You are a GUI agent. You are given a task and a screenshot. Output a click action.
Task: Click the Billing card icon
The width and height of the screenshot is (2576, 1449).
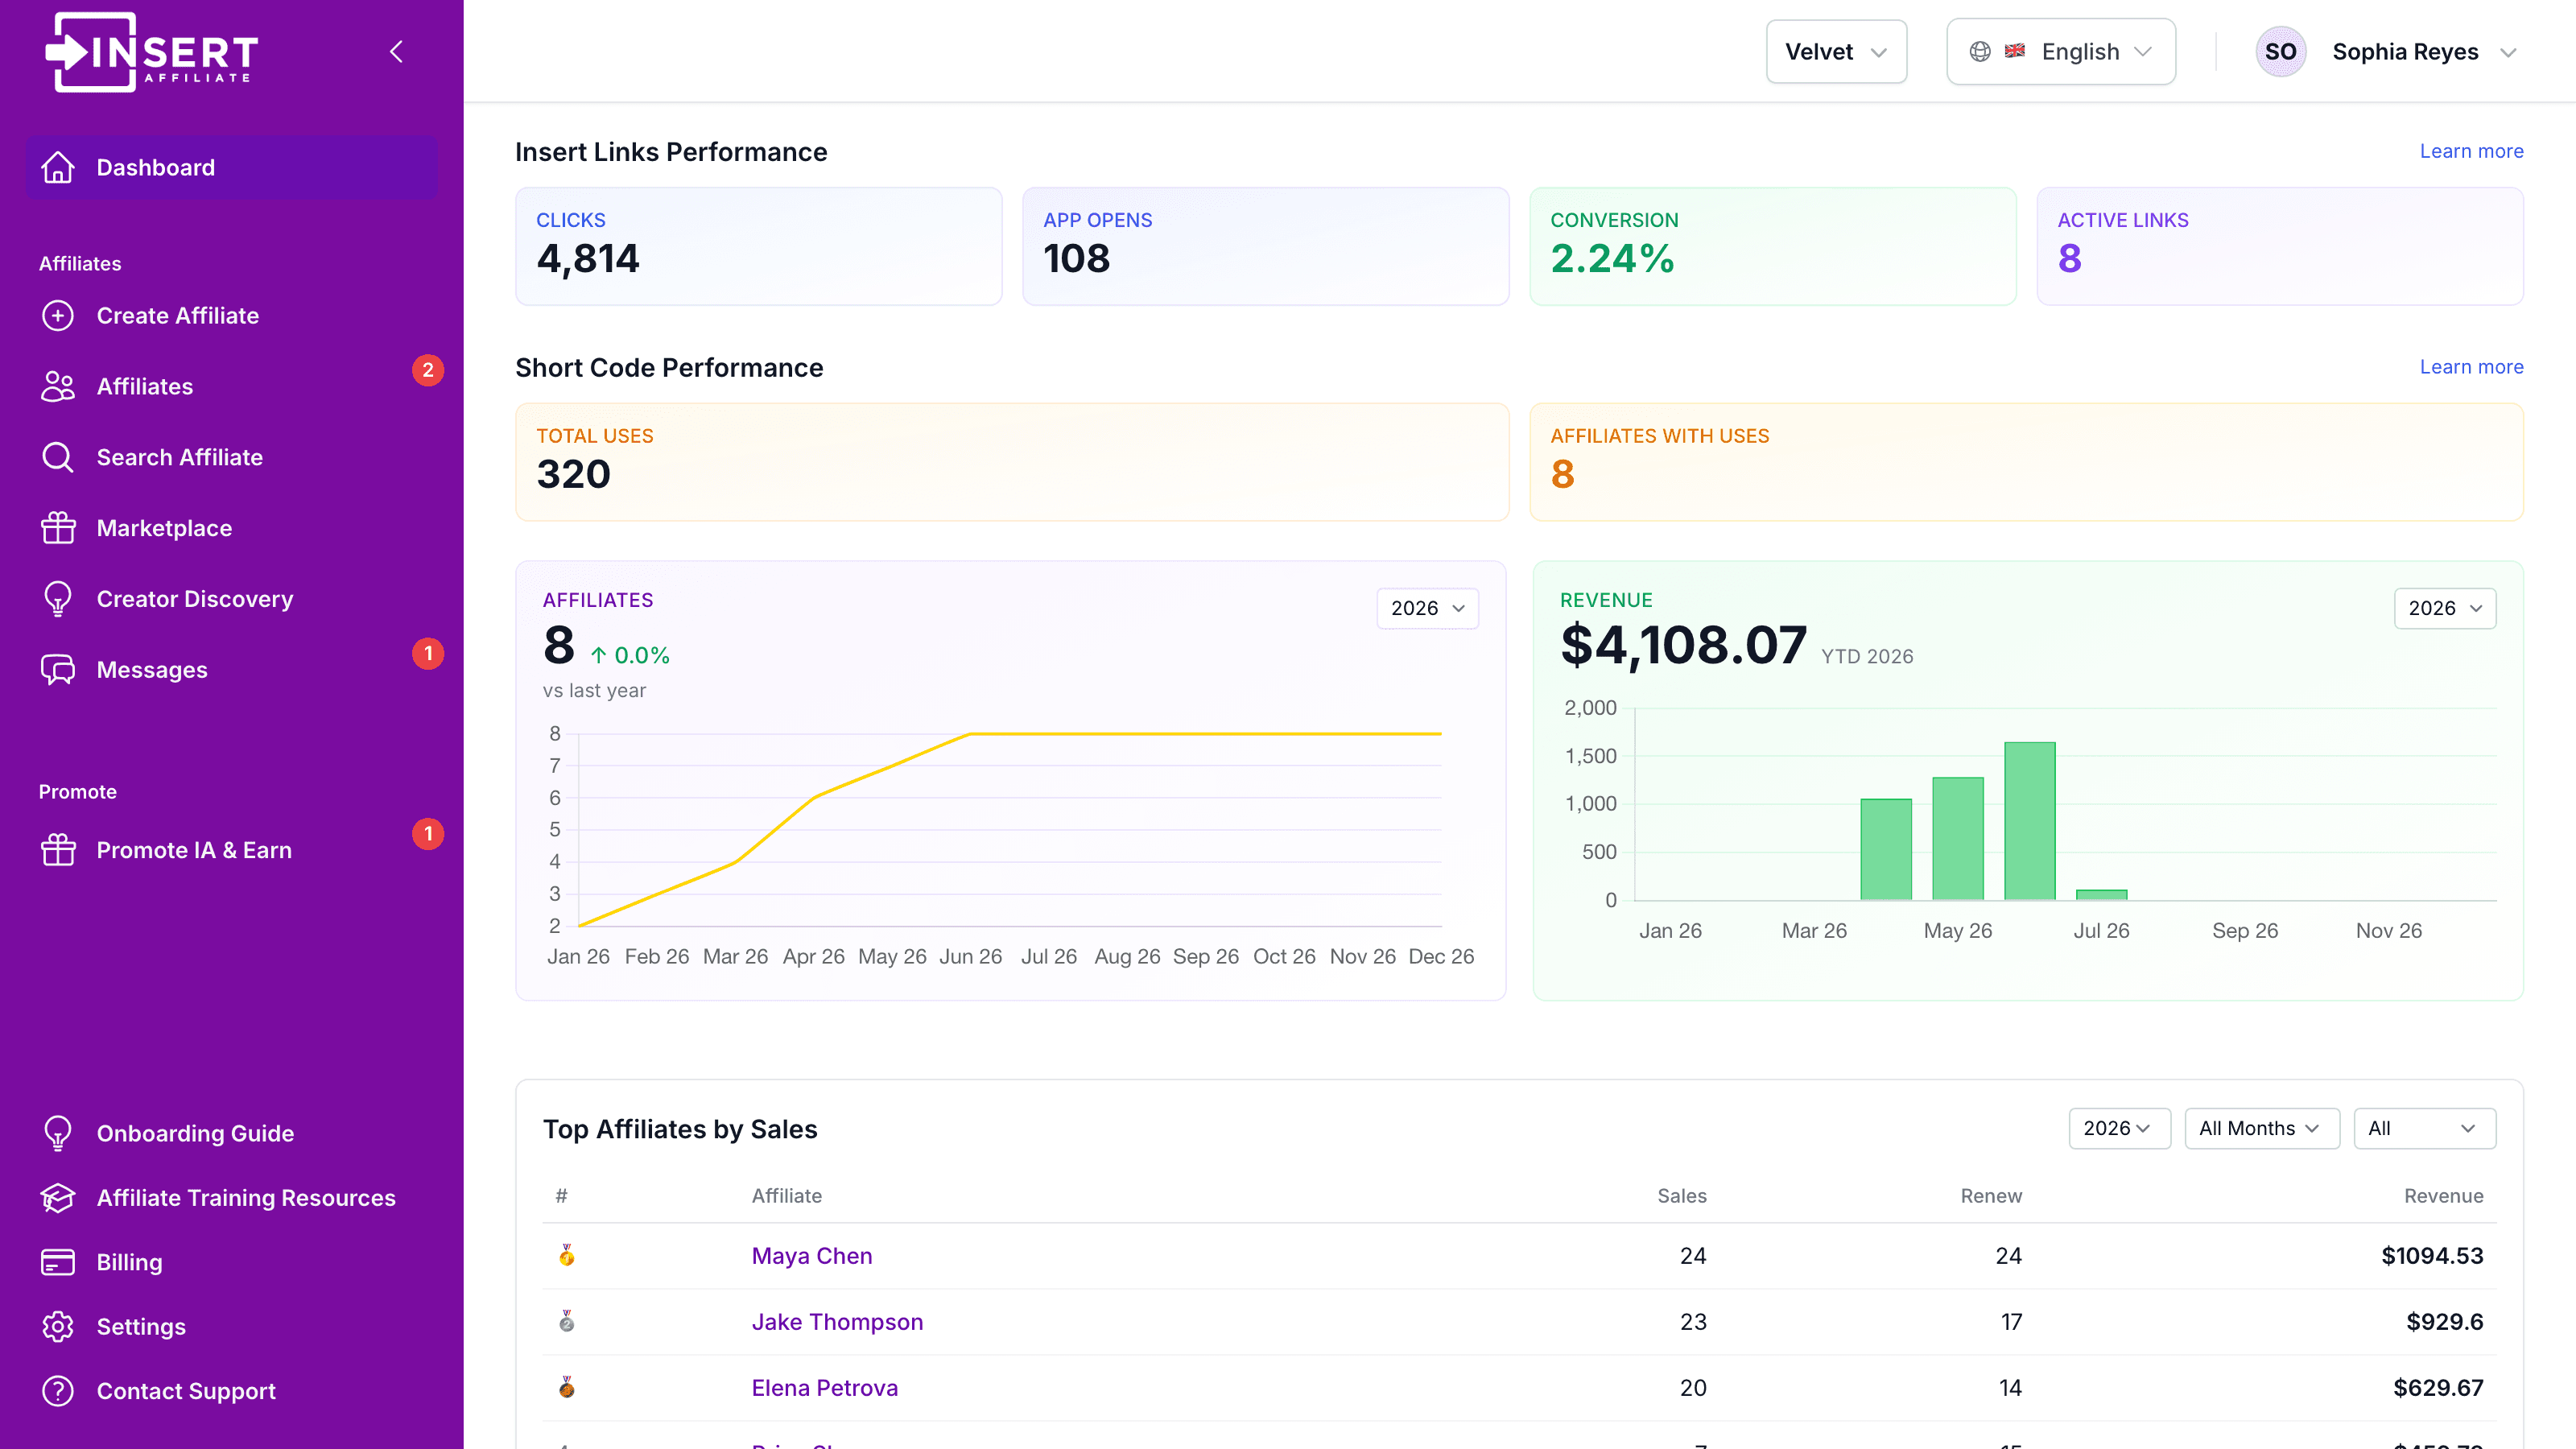click(x=58, y=1262)
